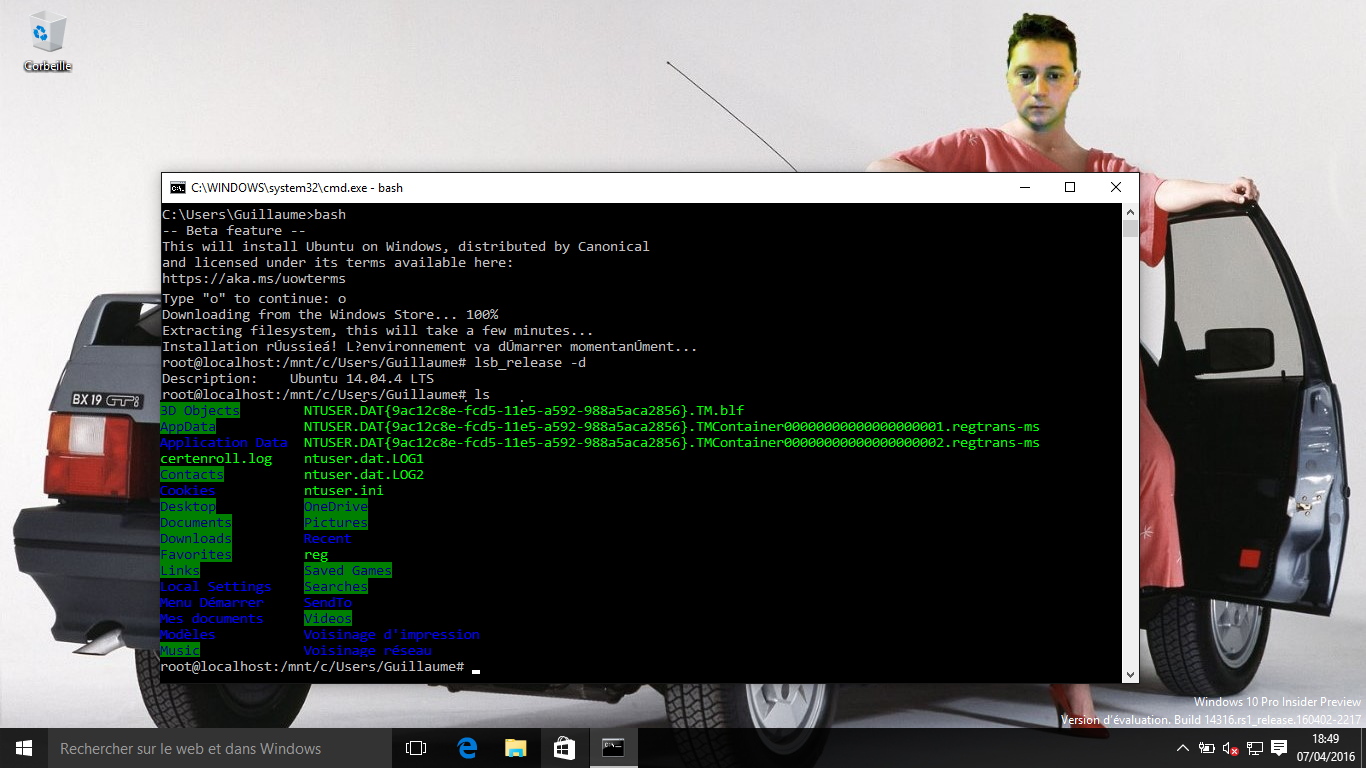This screenshot has height=768, width=1366.
Task: Maximize the cmd.exe bash window
Action: pos(1070,187)
